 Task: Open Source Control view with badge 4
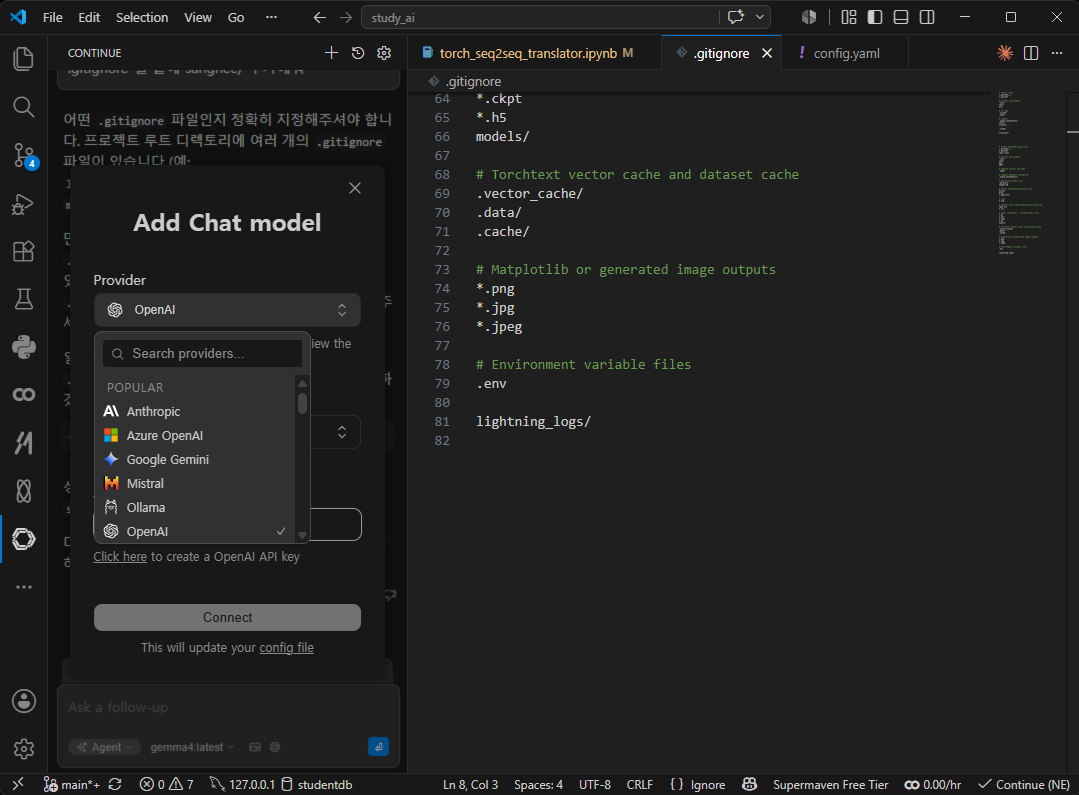[x=23, y=156]
